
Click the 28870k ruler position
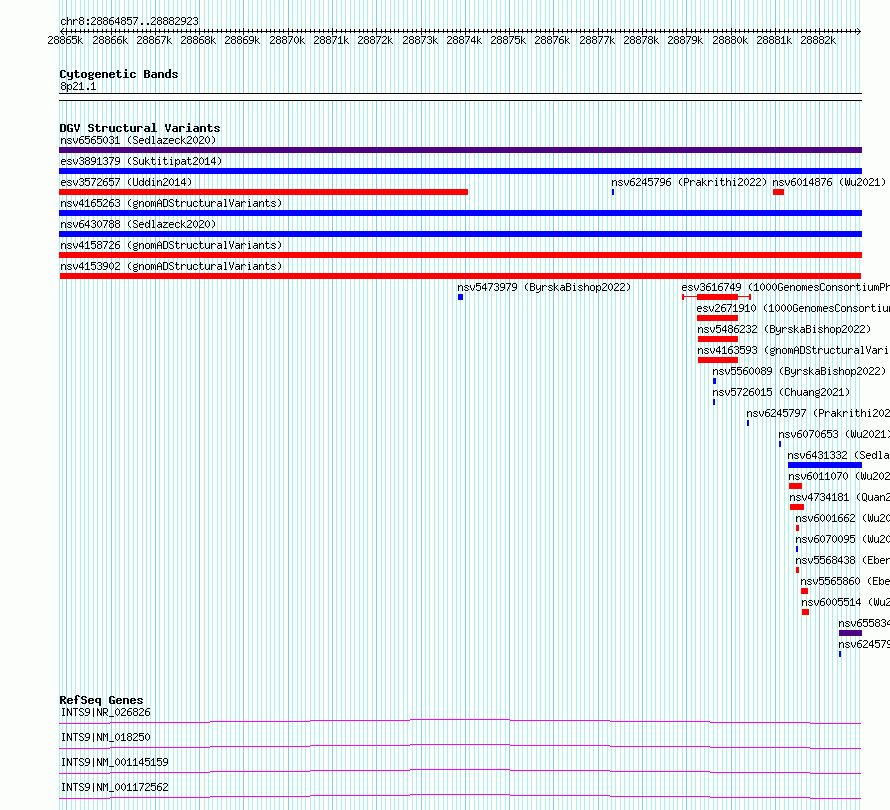287,41
